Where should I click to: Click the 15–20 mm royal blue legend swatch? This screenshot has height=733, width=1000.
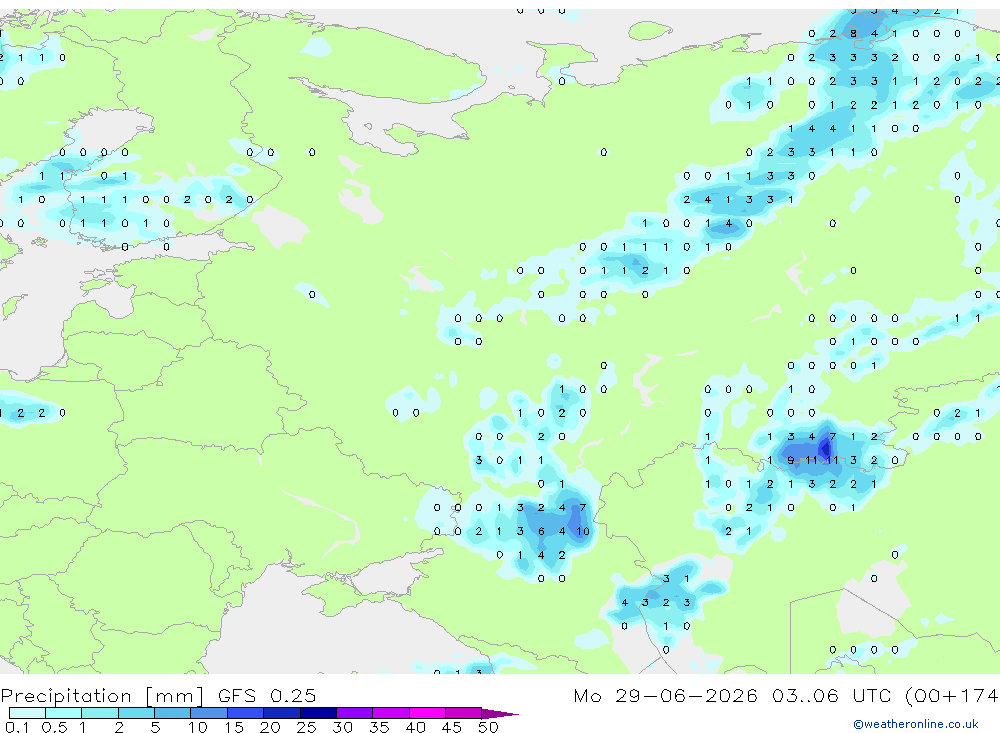pyautogui.click(x=245, y=713)
